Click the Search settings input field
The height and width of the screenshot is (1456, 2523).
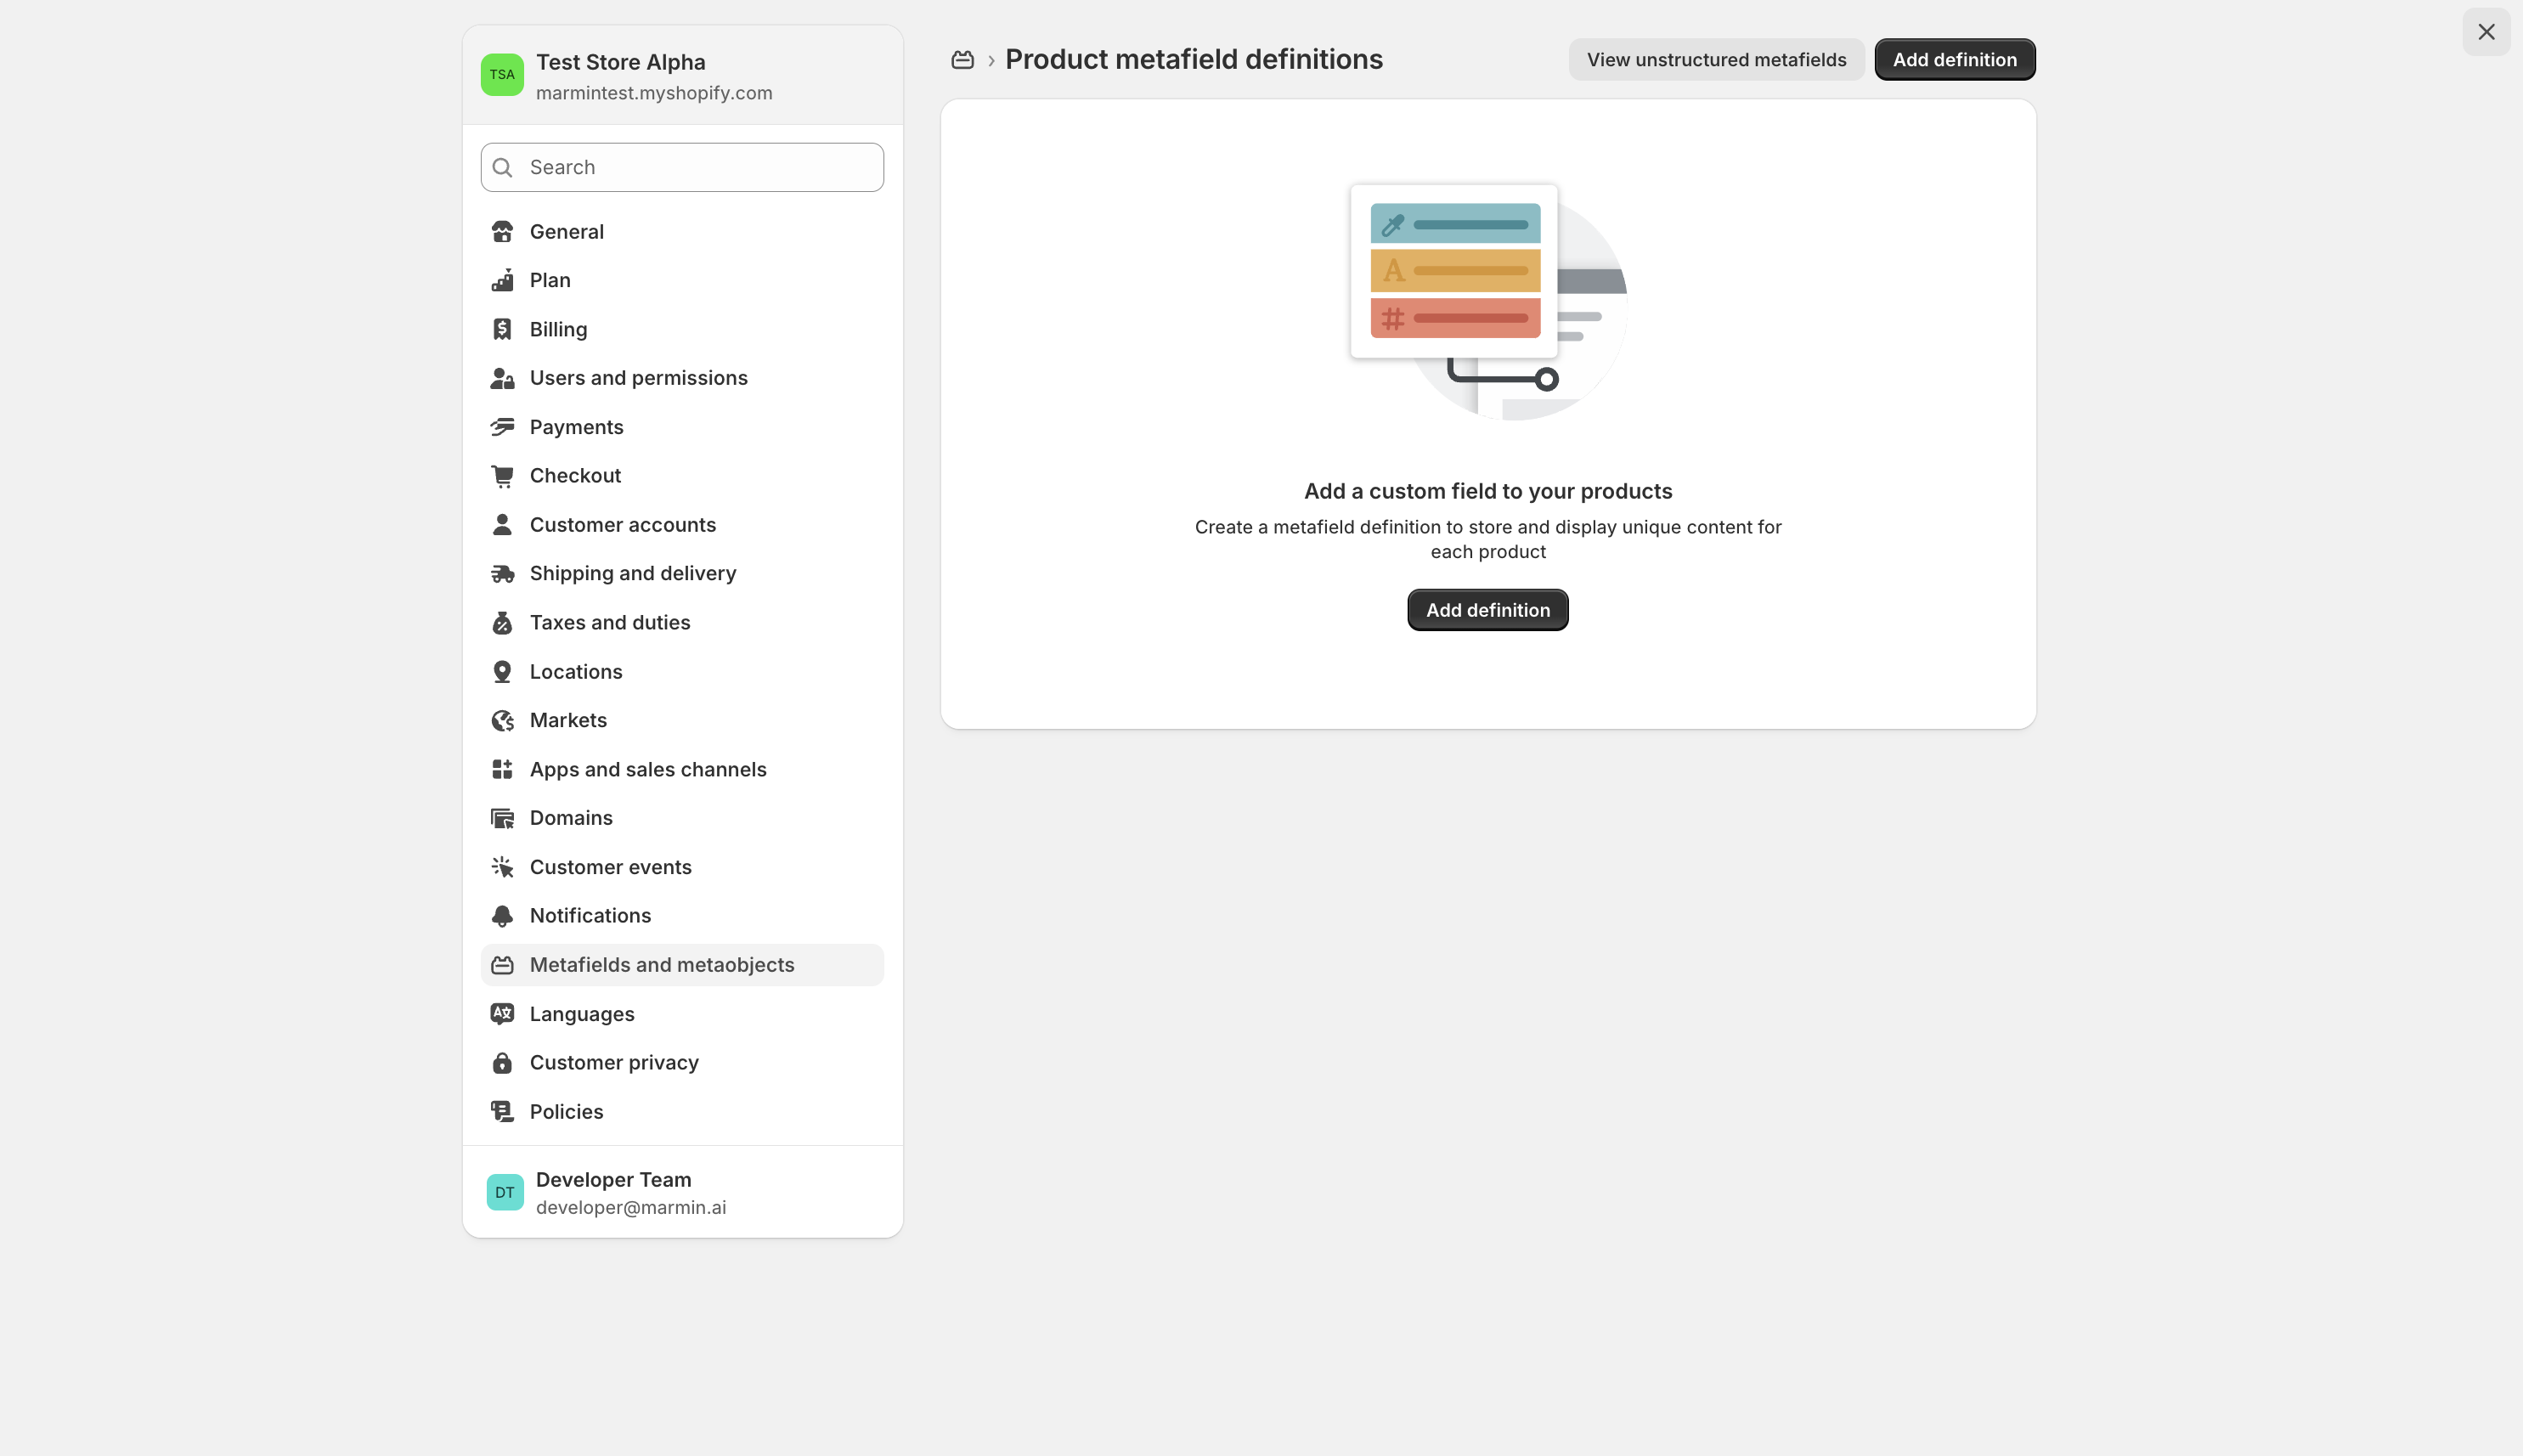tap(682, 167)
